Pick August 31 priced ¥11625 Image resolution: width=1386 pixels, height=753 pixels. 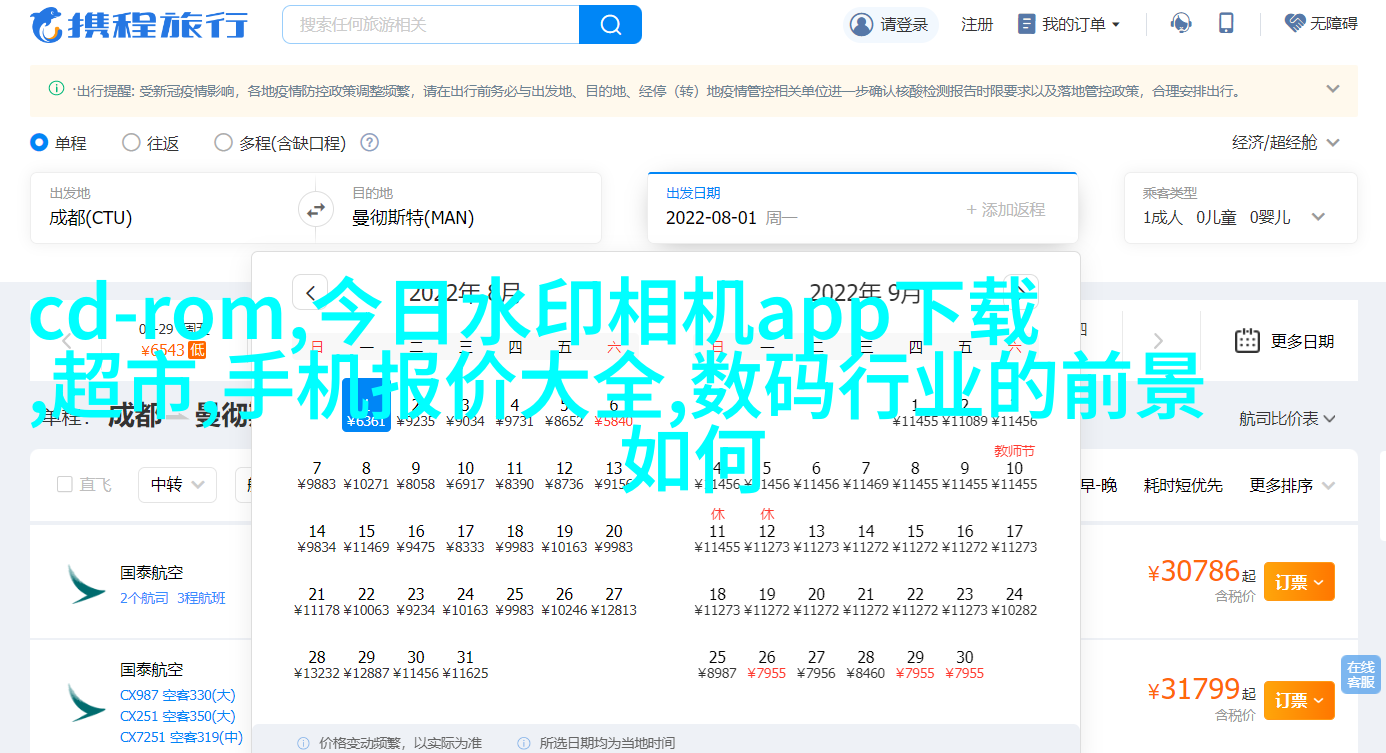pos(465,664)
